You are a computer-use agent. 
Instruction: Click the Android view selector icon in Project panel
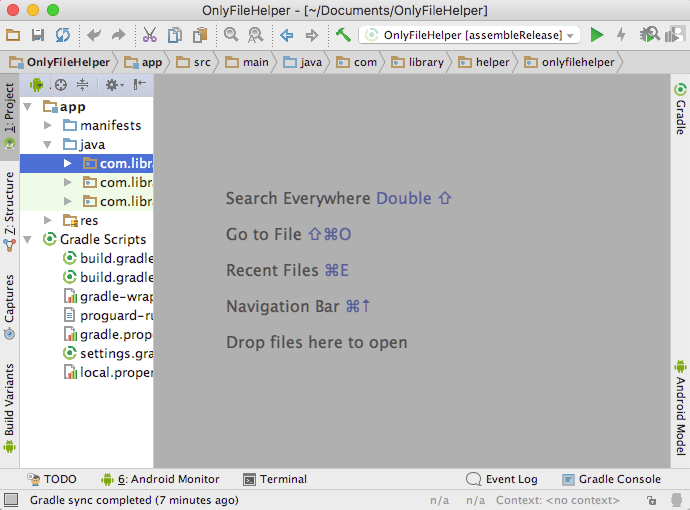click(x=37, y=84)
